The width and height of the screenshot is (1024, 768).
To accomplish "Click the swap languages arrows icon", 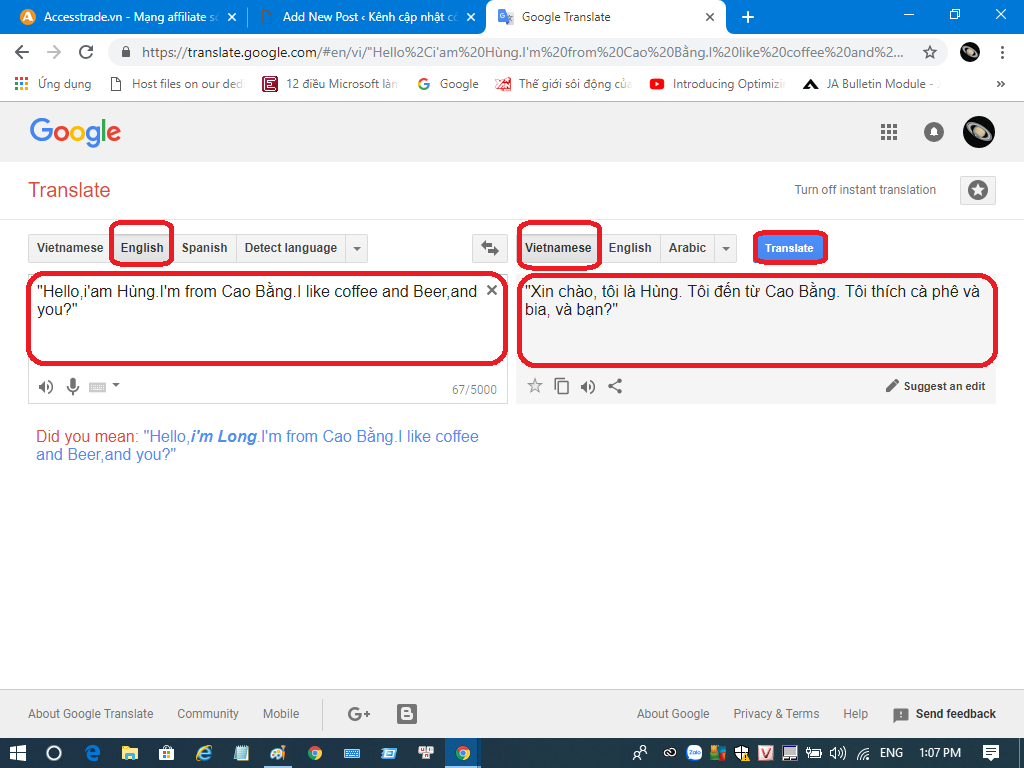I will click(x=489, y=248).
